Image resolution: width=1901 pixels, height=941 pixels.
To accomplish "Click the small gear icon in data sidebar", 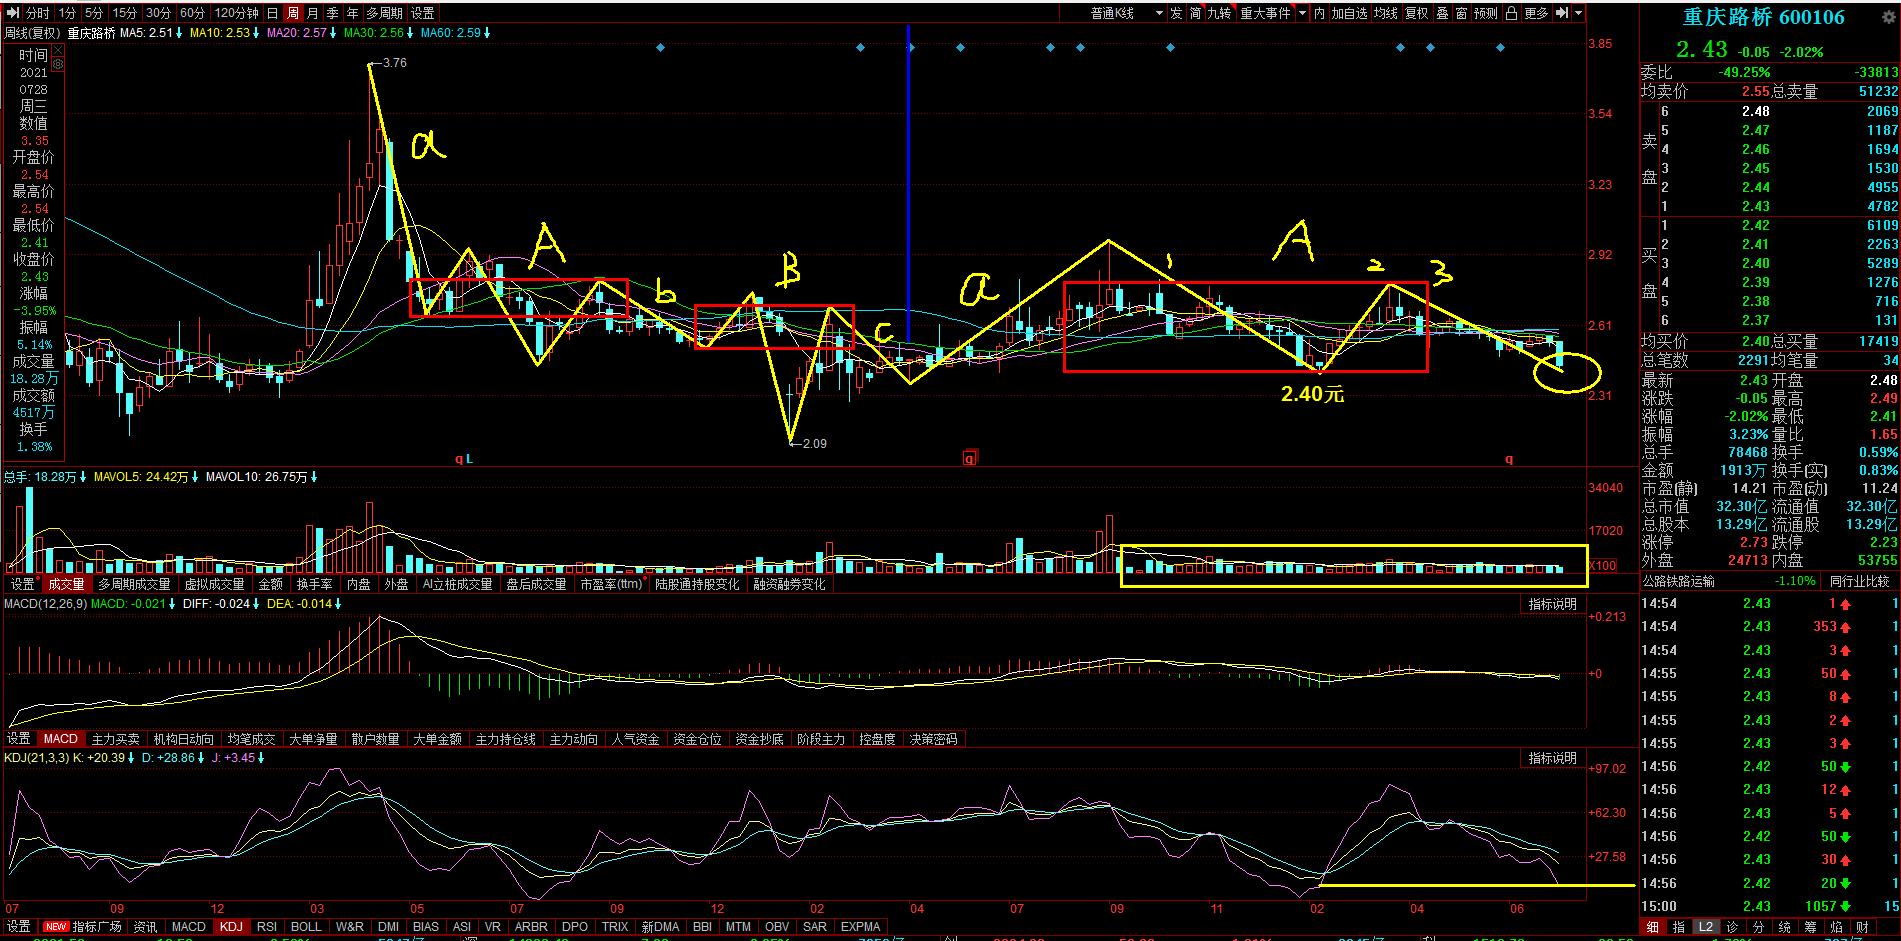I will [58, 64].
